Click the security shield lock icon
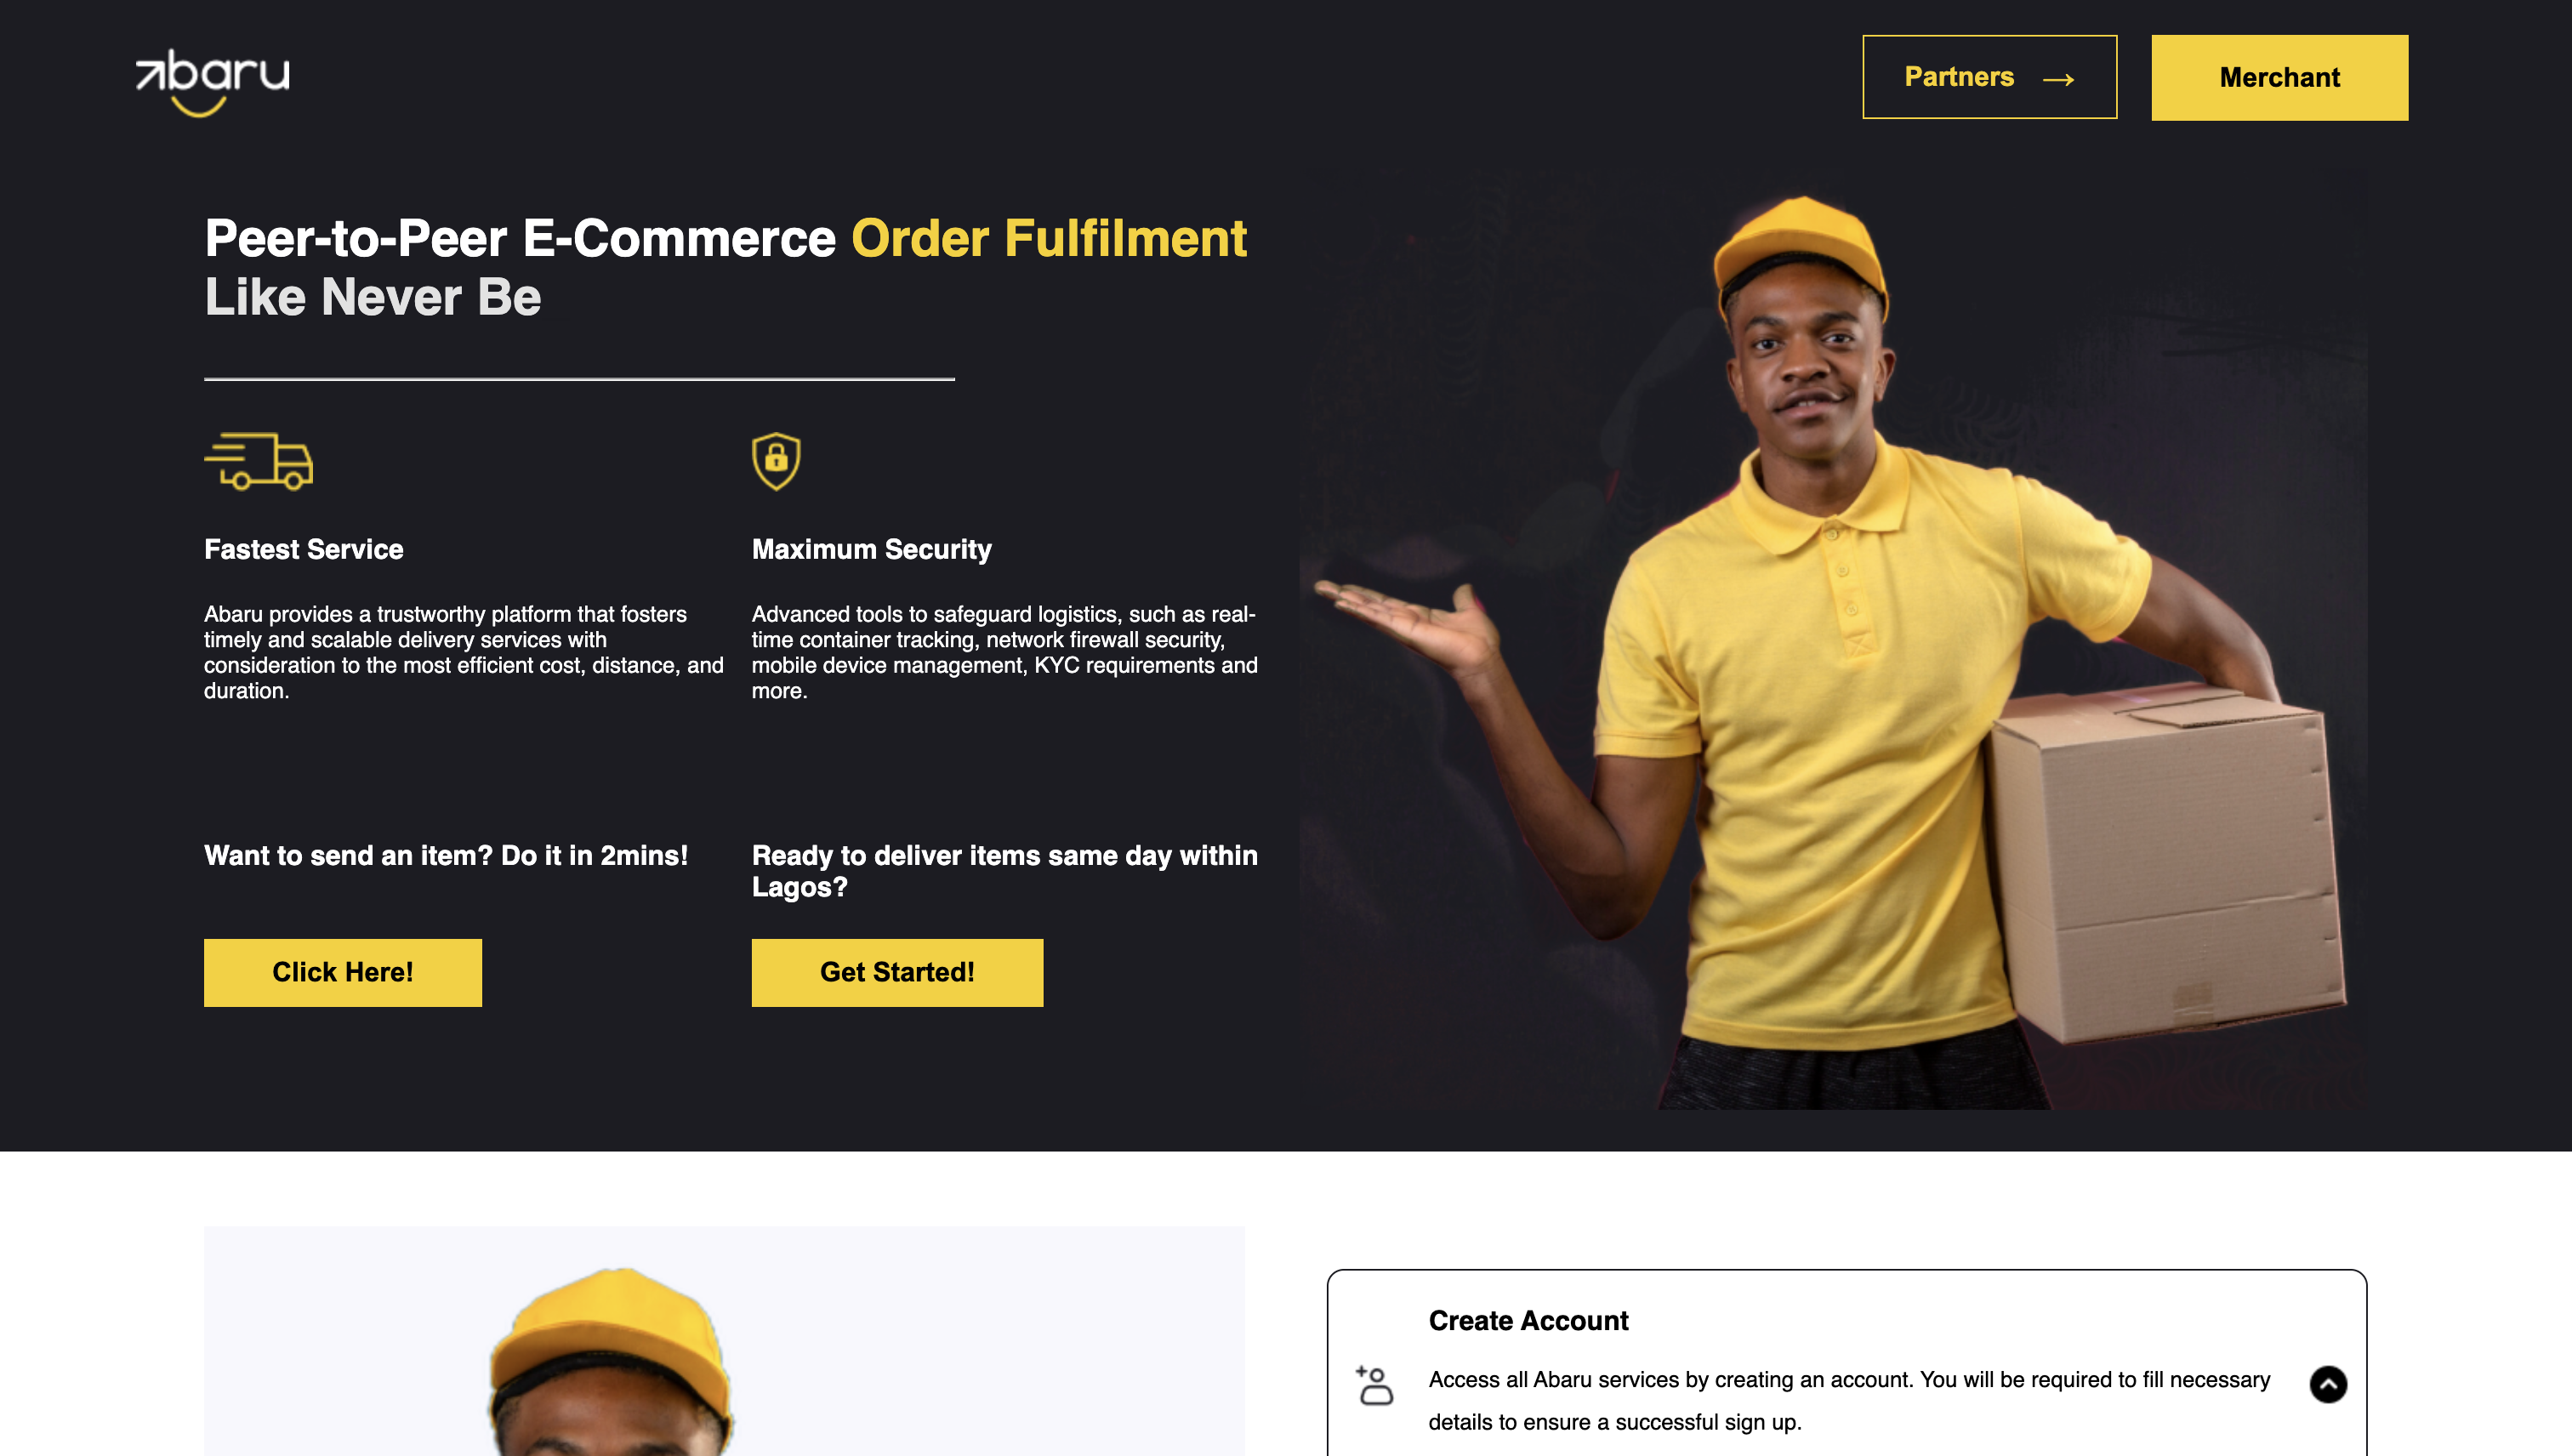 click(x=776, y=461)
